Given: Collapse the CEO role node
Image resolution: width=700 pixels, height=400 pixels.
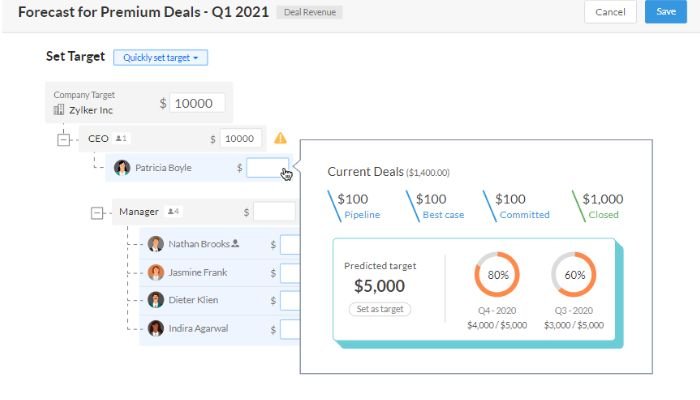Looking at the screenshot, I should (63, 140).
